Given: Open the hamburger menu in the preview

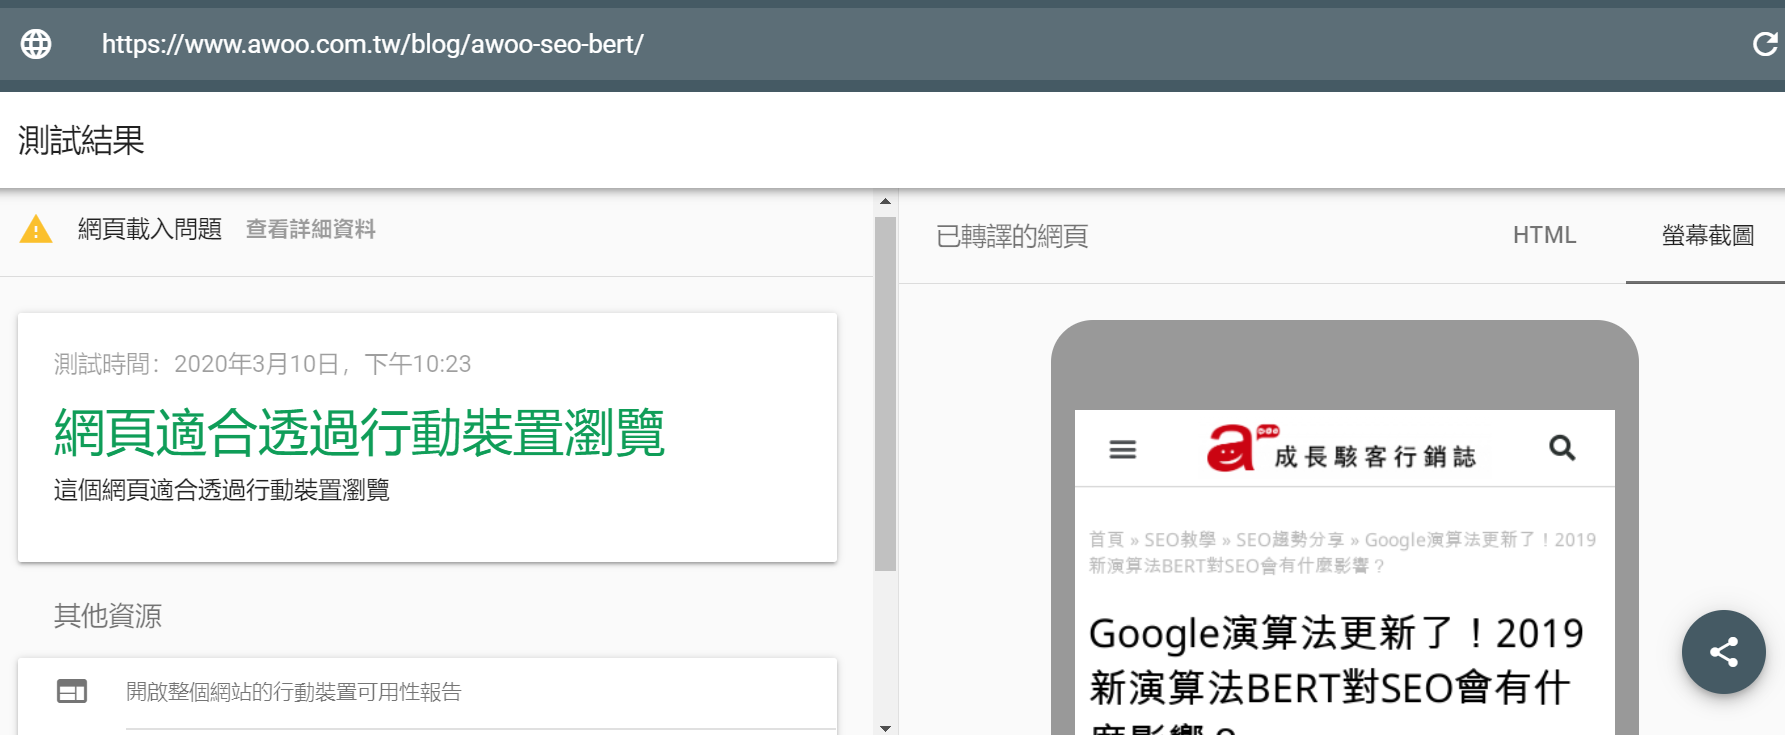Looking at the screenshot, I should [x=1123, y=450].
